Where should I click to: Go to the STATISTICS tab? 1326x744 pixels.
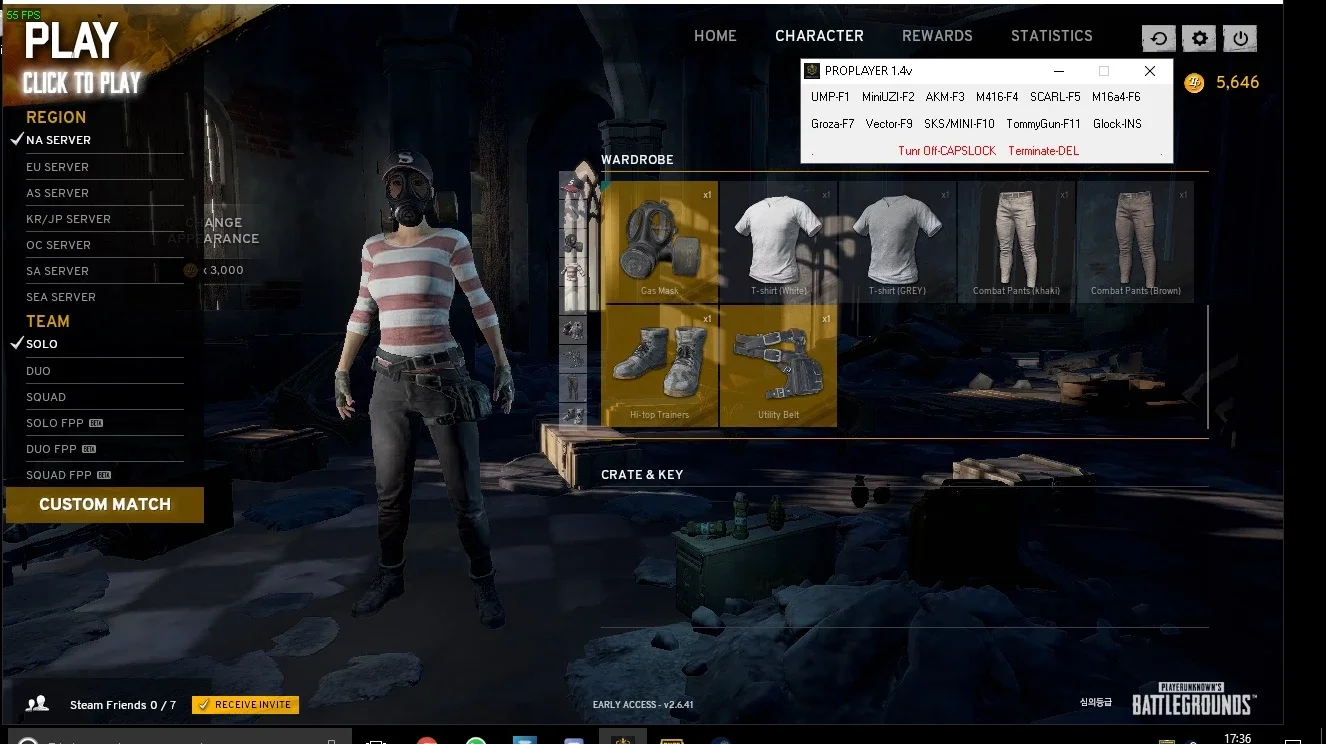point(1051,36)
